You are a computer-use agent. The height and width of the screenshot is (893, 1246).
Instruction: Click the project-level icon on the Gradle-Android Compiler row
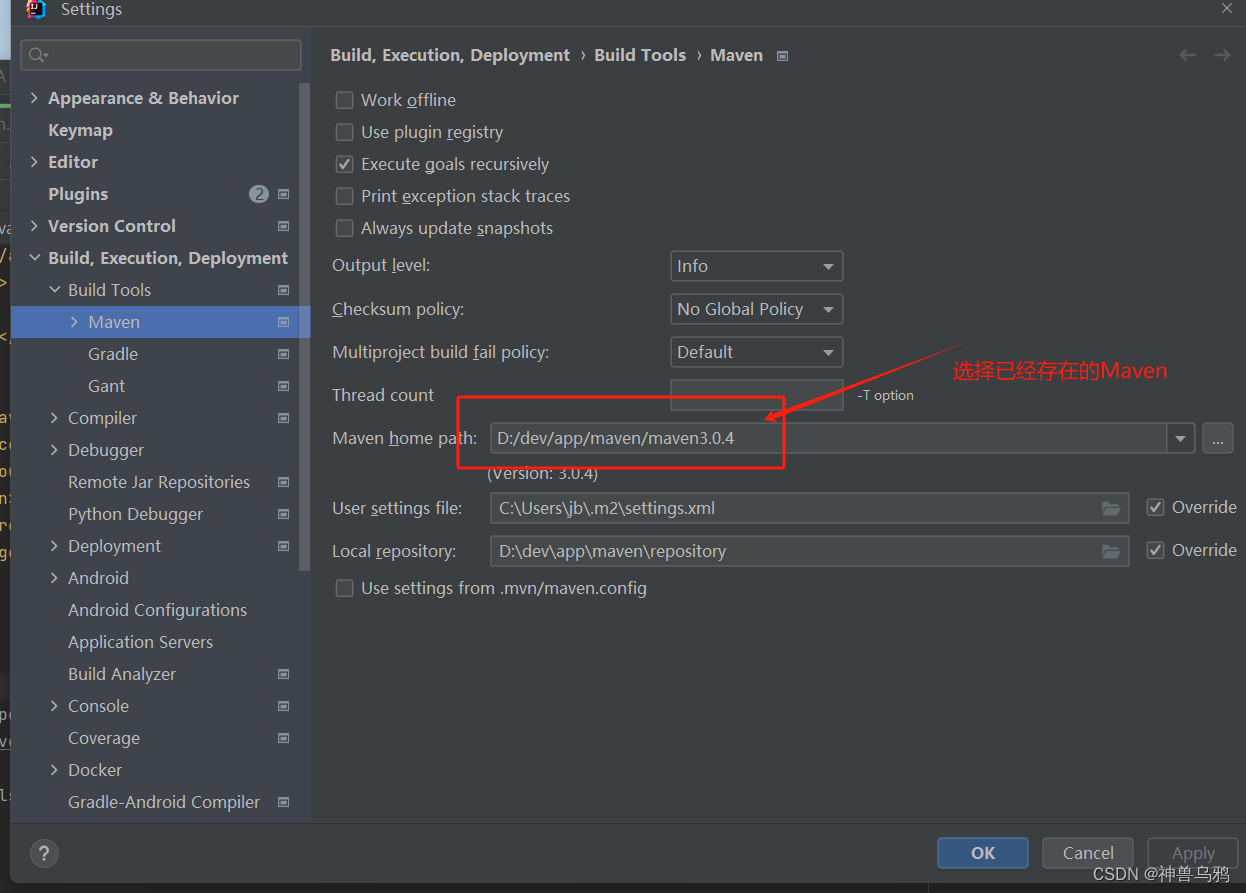click(284, 802)
